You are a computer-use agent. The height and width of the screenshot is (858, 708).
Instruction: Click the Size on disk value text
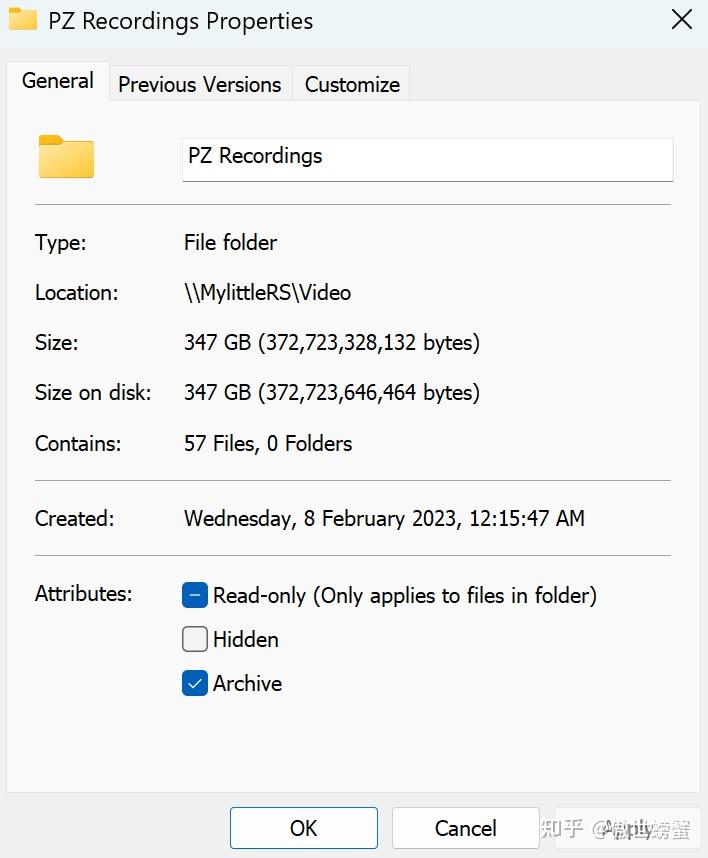point(332,392)
